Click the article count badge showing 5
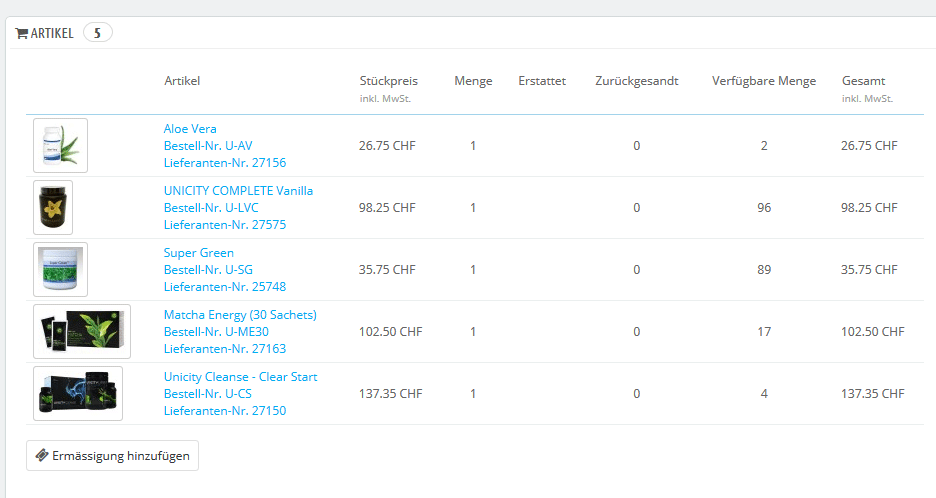936x498 pixels. tap(97, 33)
